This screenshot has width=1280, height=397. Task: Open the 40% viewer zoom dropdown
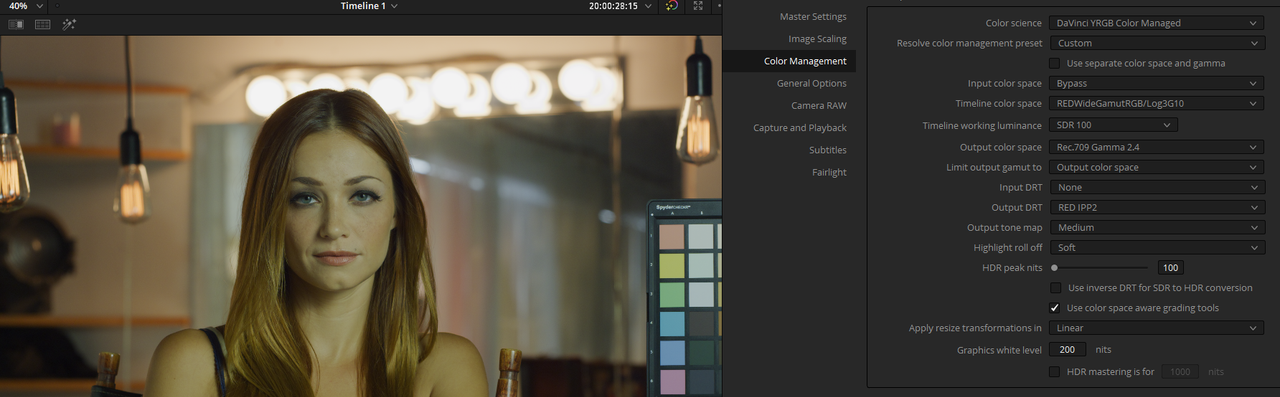pos(25,6)
